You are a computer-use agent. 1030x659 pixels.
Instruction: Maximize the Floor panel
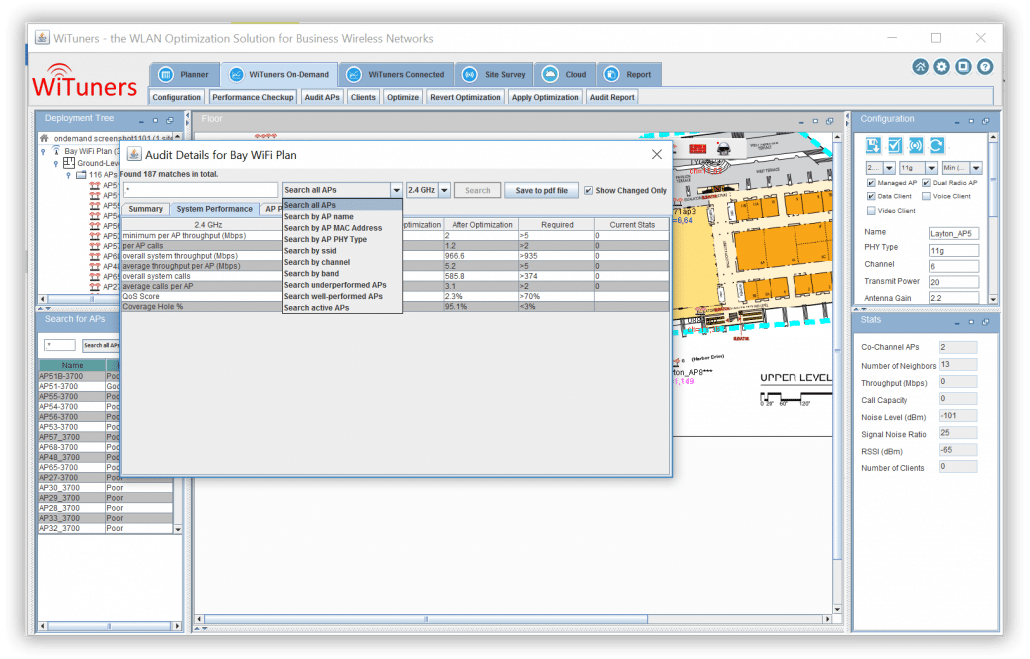point(815,121)
